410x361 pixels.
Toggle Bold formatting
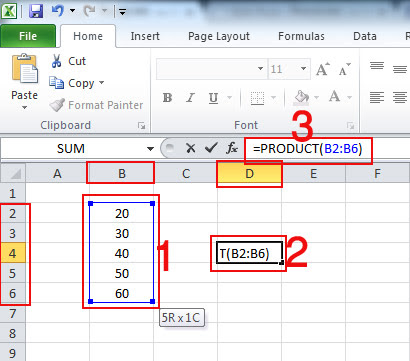167,98
